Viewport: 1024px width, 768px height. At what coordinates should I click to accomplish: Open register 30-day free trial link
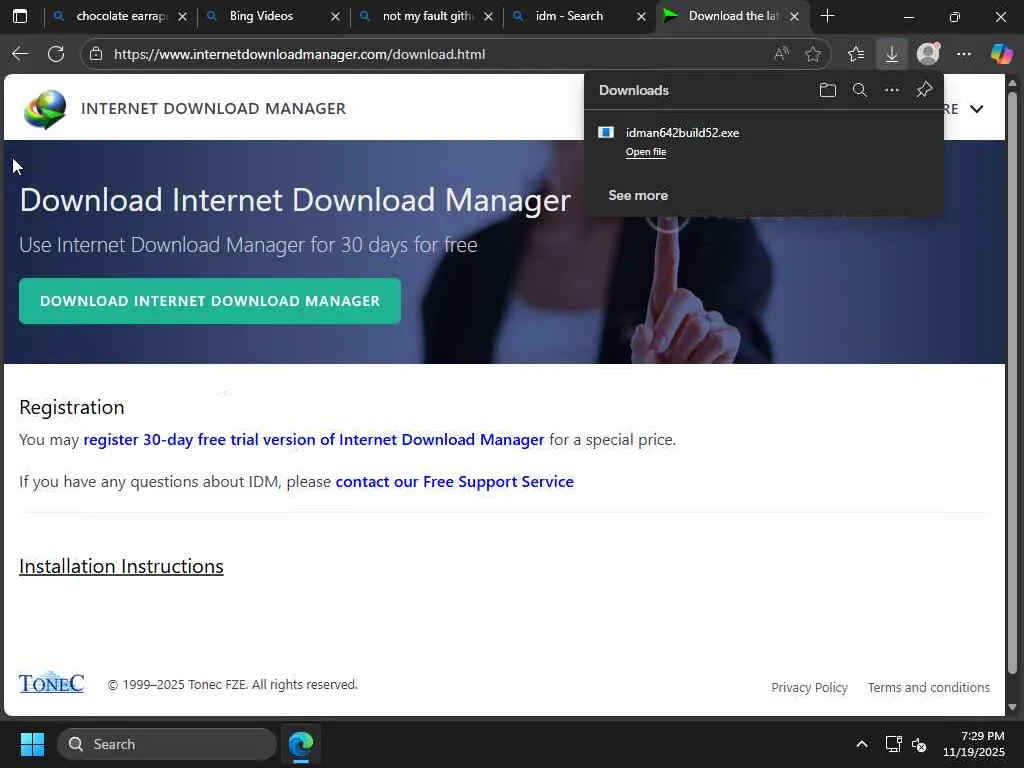(313, 440)
